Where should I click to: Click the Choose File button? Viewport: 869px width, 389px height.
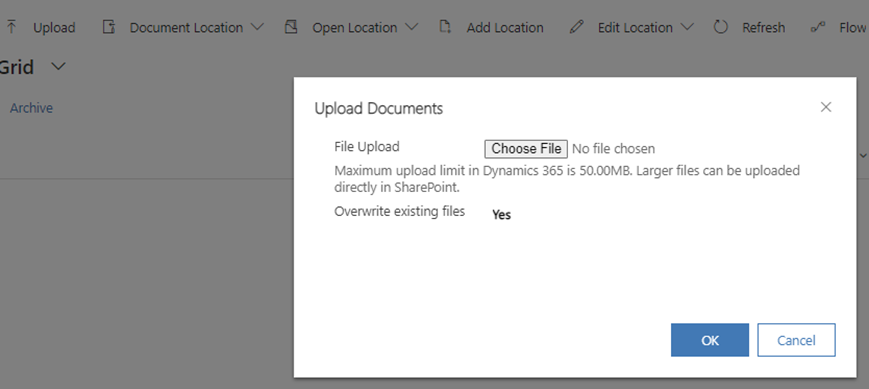pyautogui.click(x=526, y=149)
